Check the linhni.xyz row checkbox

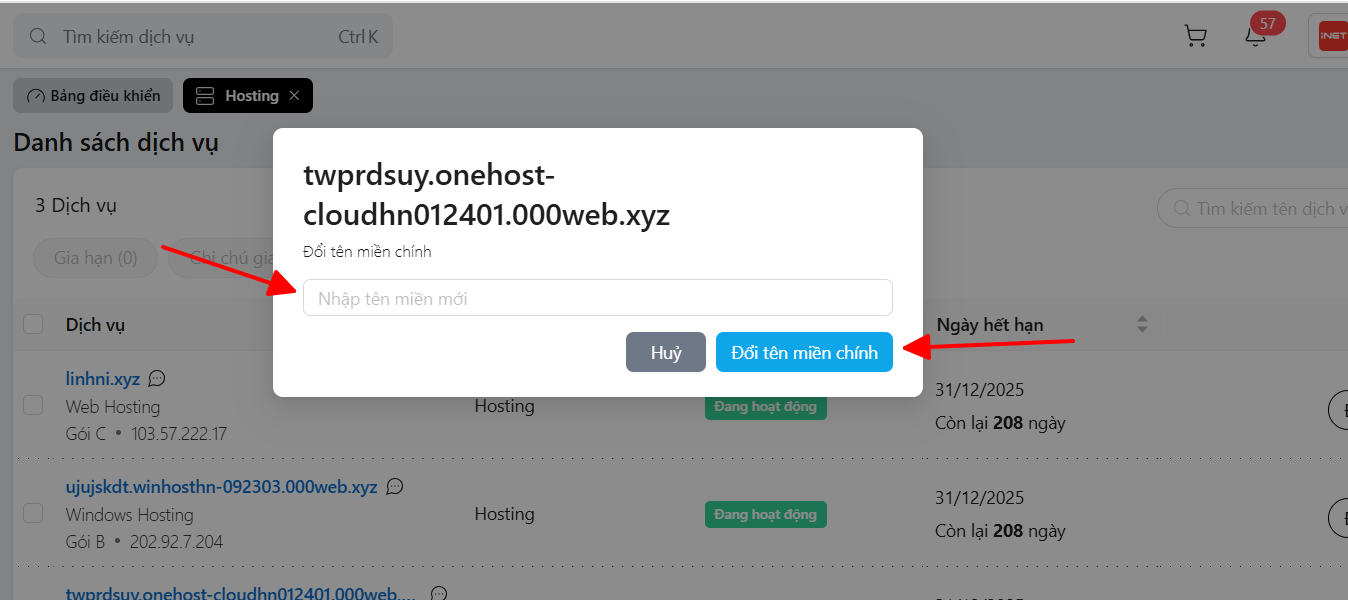click(33, 405)
